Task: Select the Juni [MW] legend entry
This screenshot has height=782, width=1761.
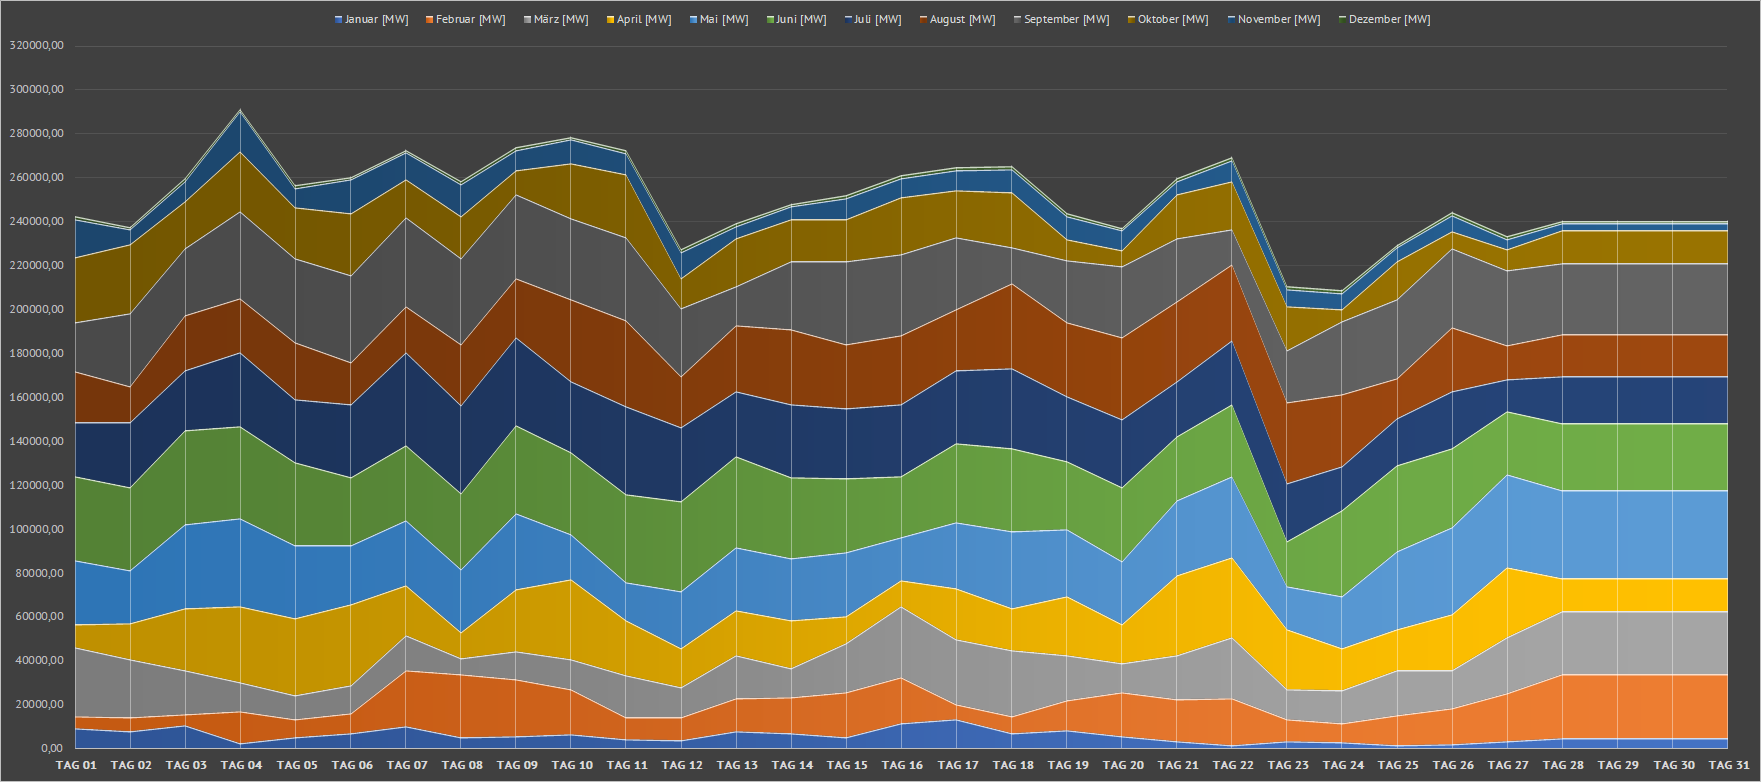Action: tap(801, 20)
